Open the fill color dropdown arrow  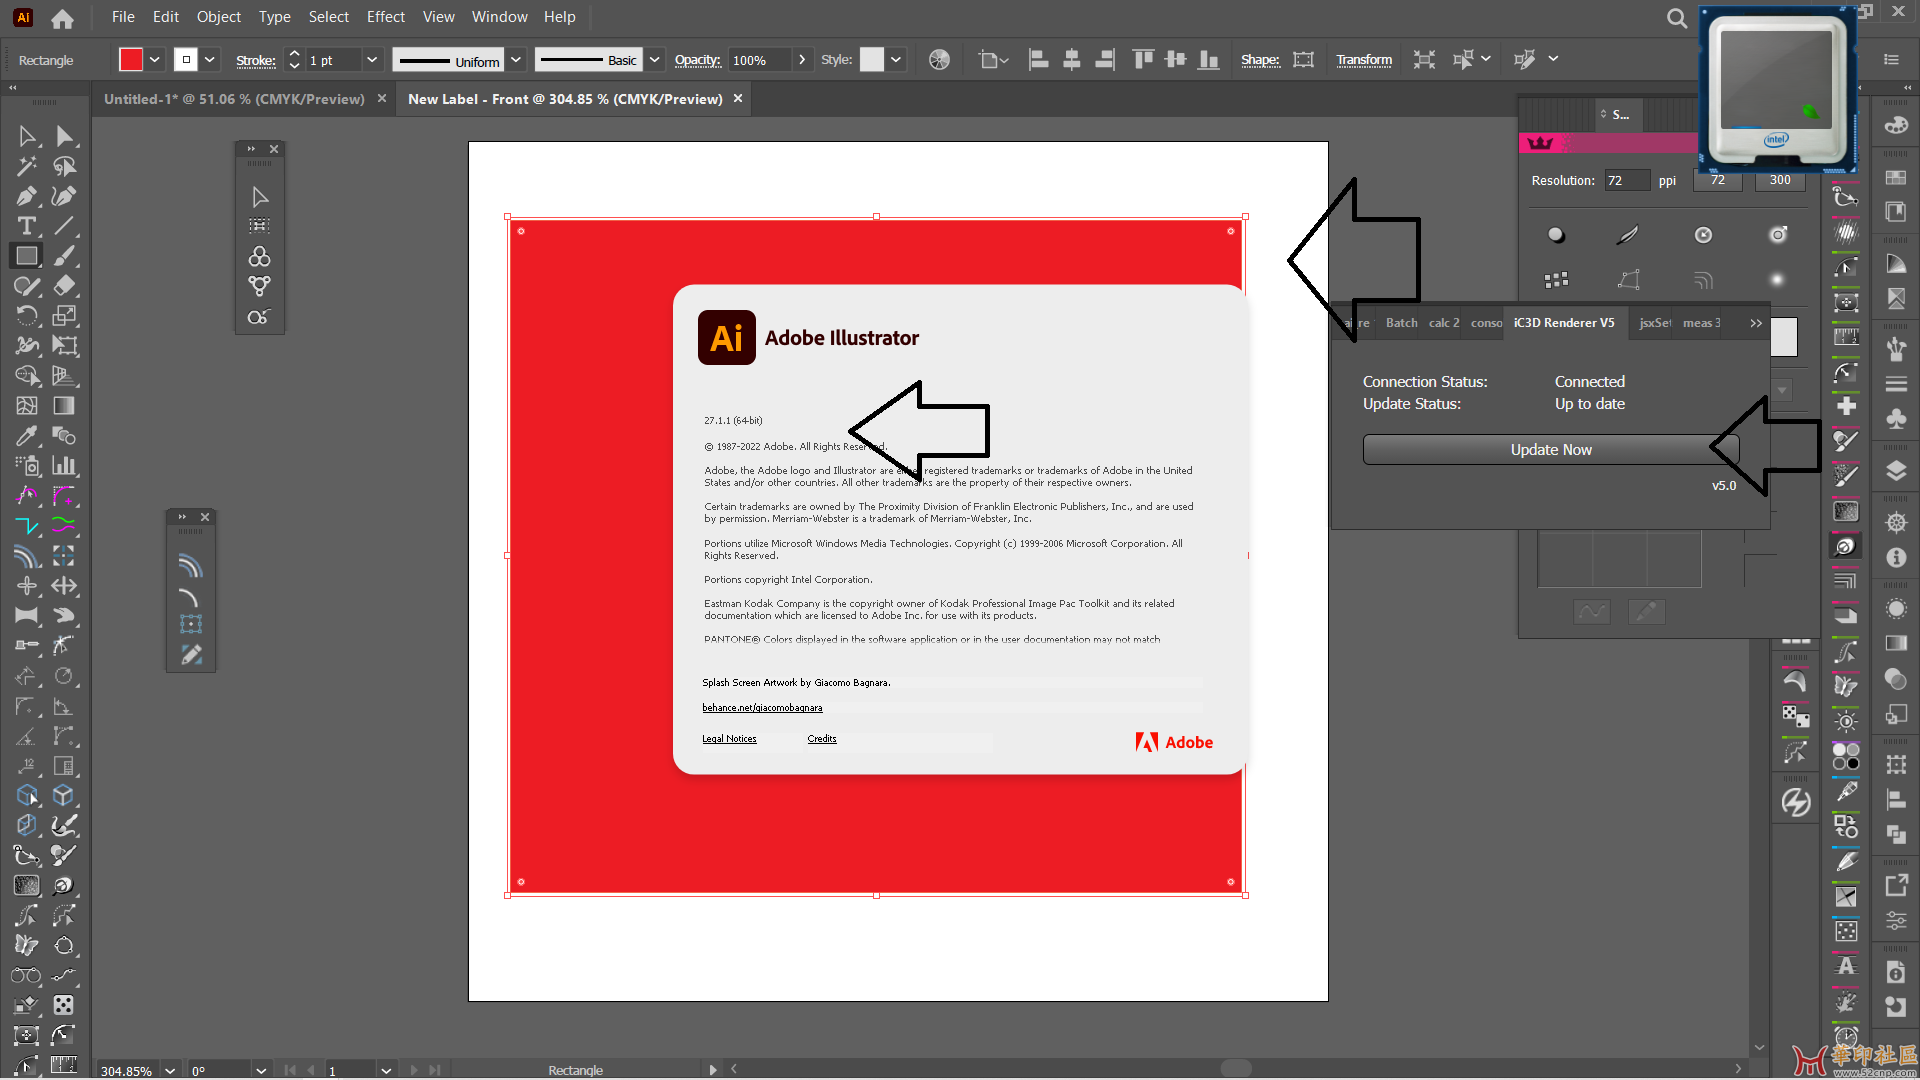coord(155,60)
